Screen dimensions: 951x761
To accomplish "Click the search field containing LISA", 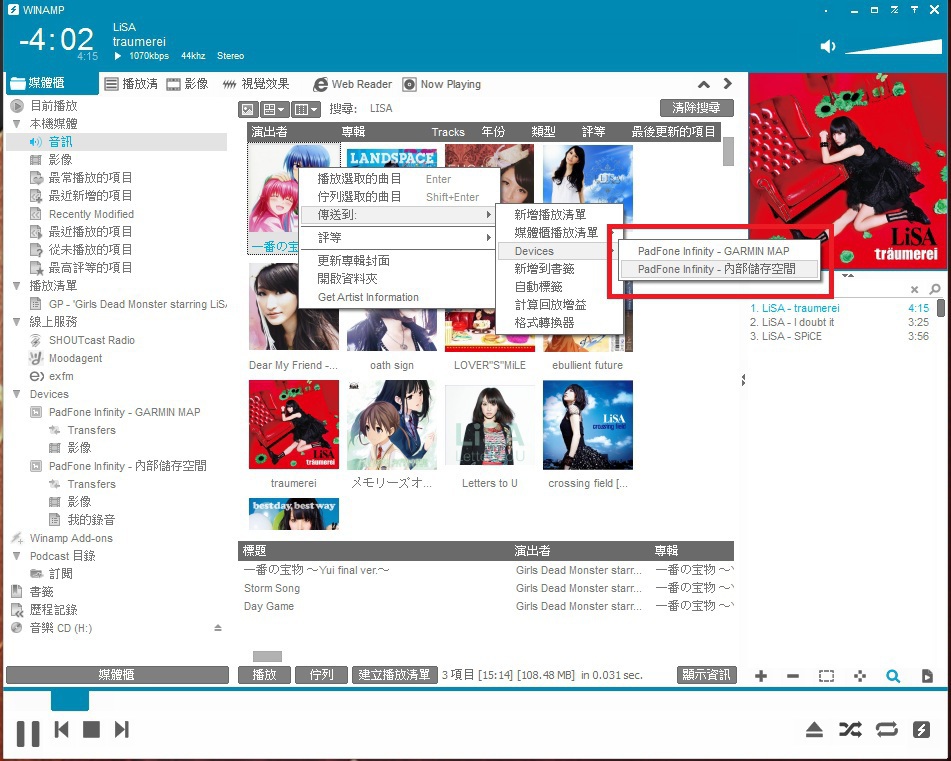I will (x=509, y=109).
